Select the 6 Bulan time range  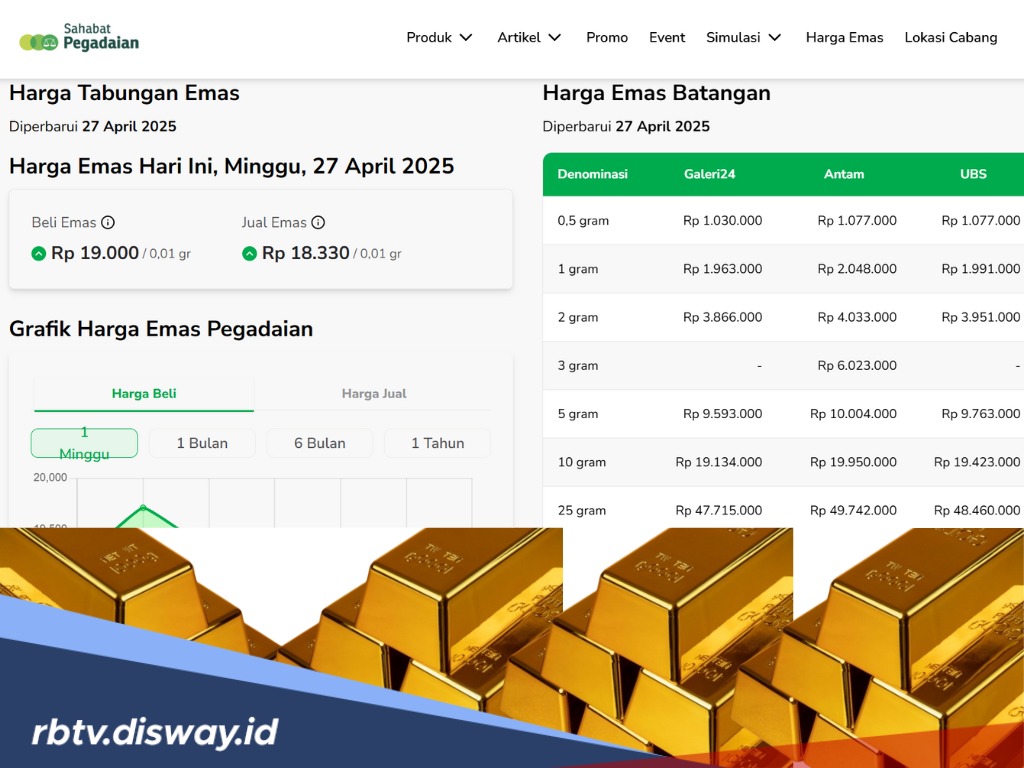(320, 442)
